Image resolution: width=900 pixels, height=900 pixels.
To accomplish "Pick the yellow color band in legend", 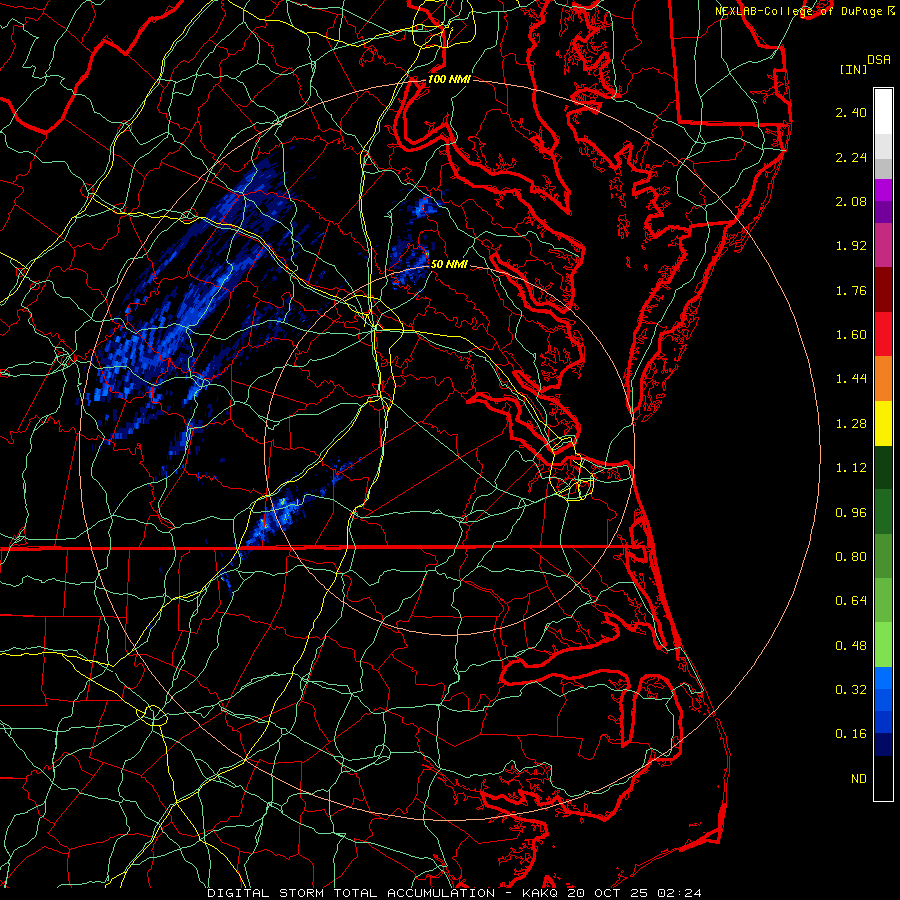I will (883, 424).
